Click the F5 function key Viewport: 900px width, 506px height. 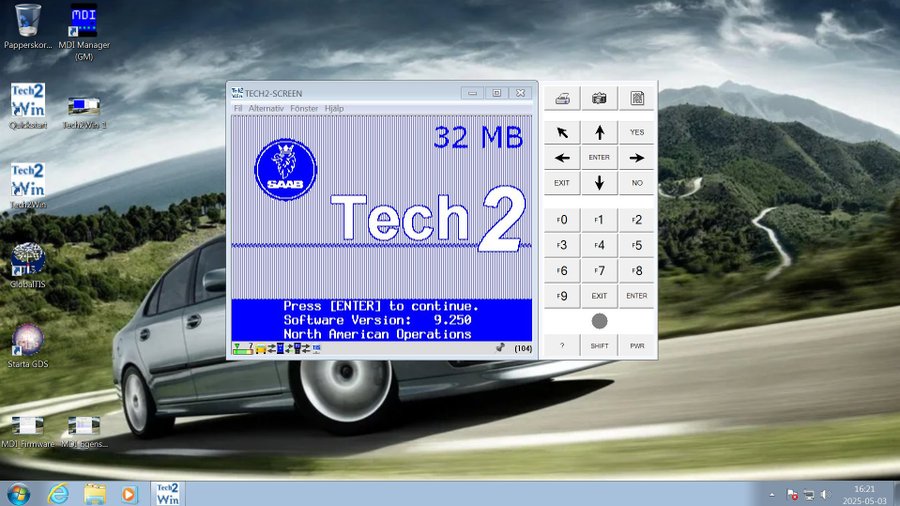637,246
